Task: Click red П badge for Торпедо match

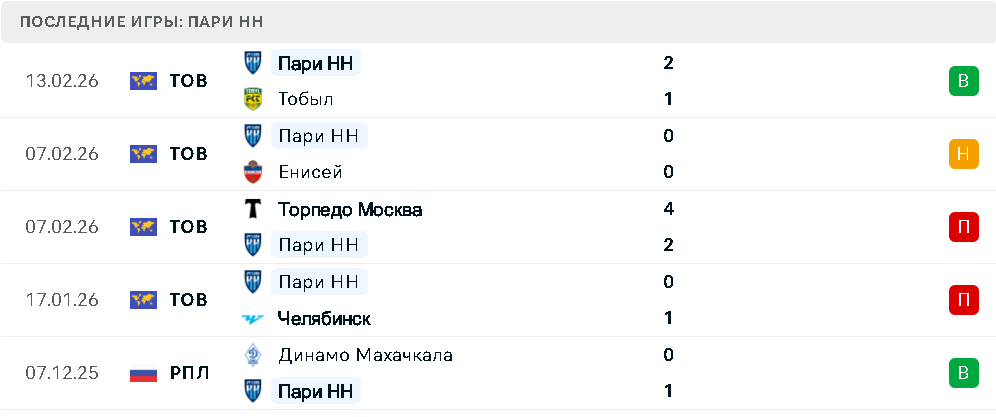Action: (x=963, y=227)
